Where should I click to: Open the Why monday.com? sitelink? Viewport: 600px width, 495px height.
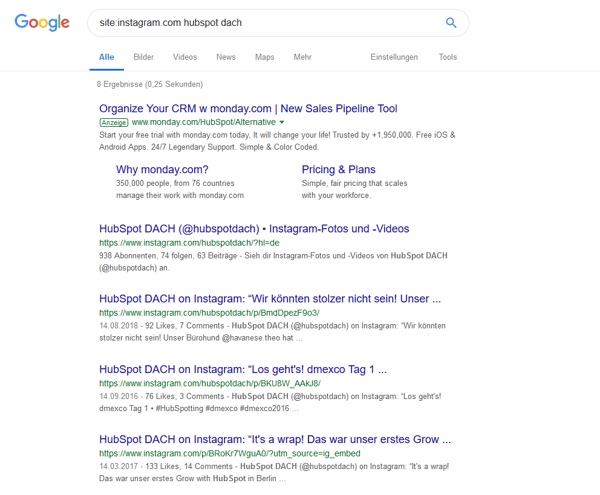point(162,169)
